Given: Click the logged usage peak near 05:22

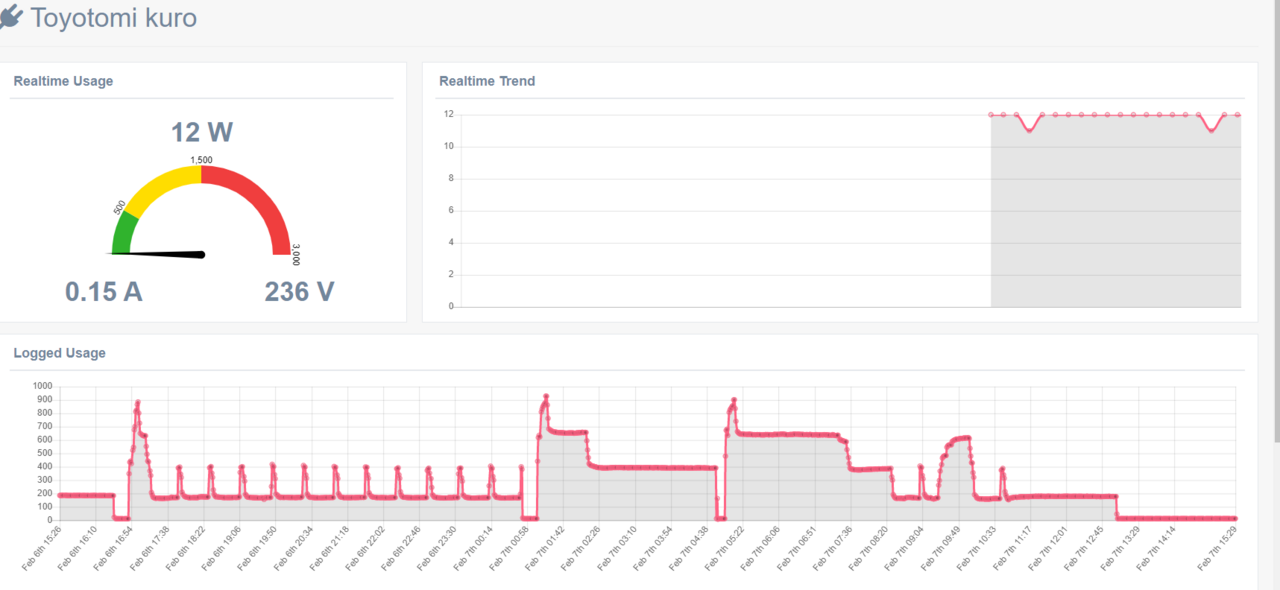Looking at the screenshot, I should [x=734, y=400].
